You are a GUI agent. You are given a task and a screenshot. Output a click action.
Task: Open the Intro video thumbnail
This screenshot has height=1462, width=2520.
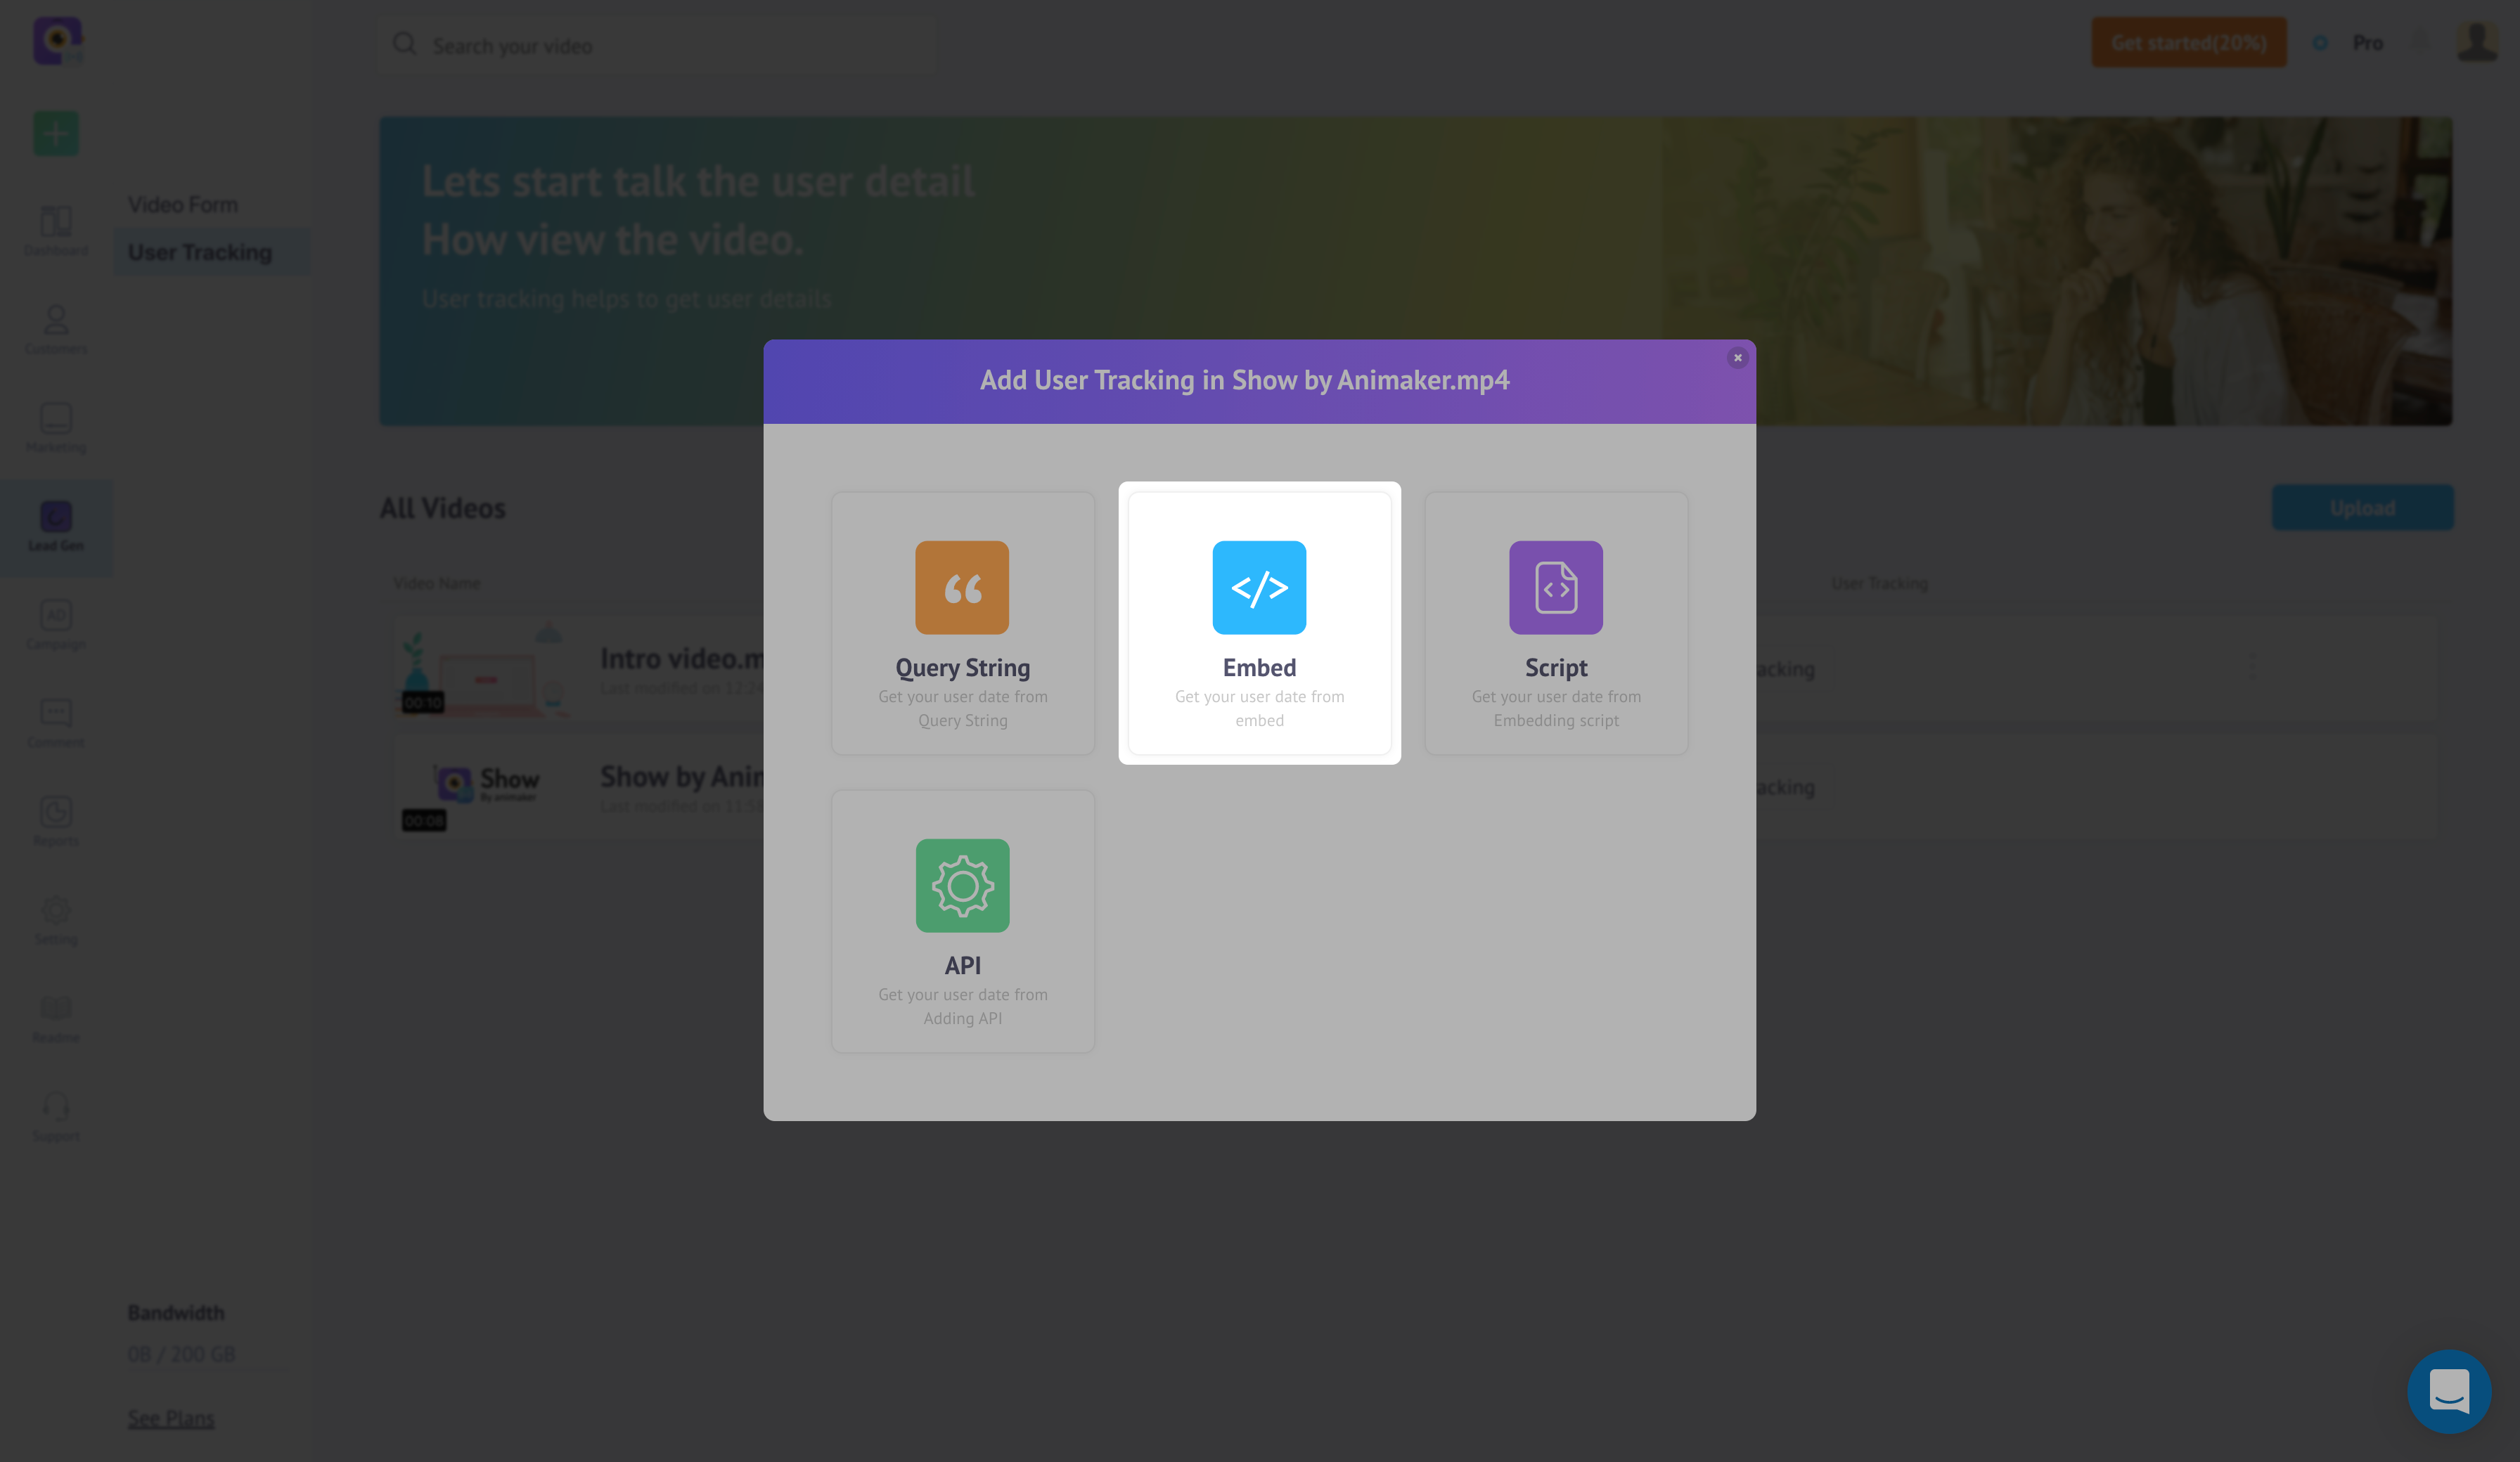point(484,668)
